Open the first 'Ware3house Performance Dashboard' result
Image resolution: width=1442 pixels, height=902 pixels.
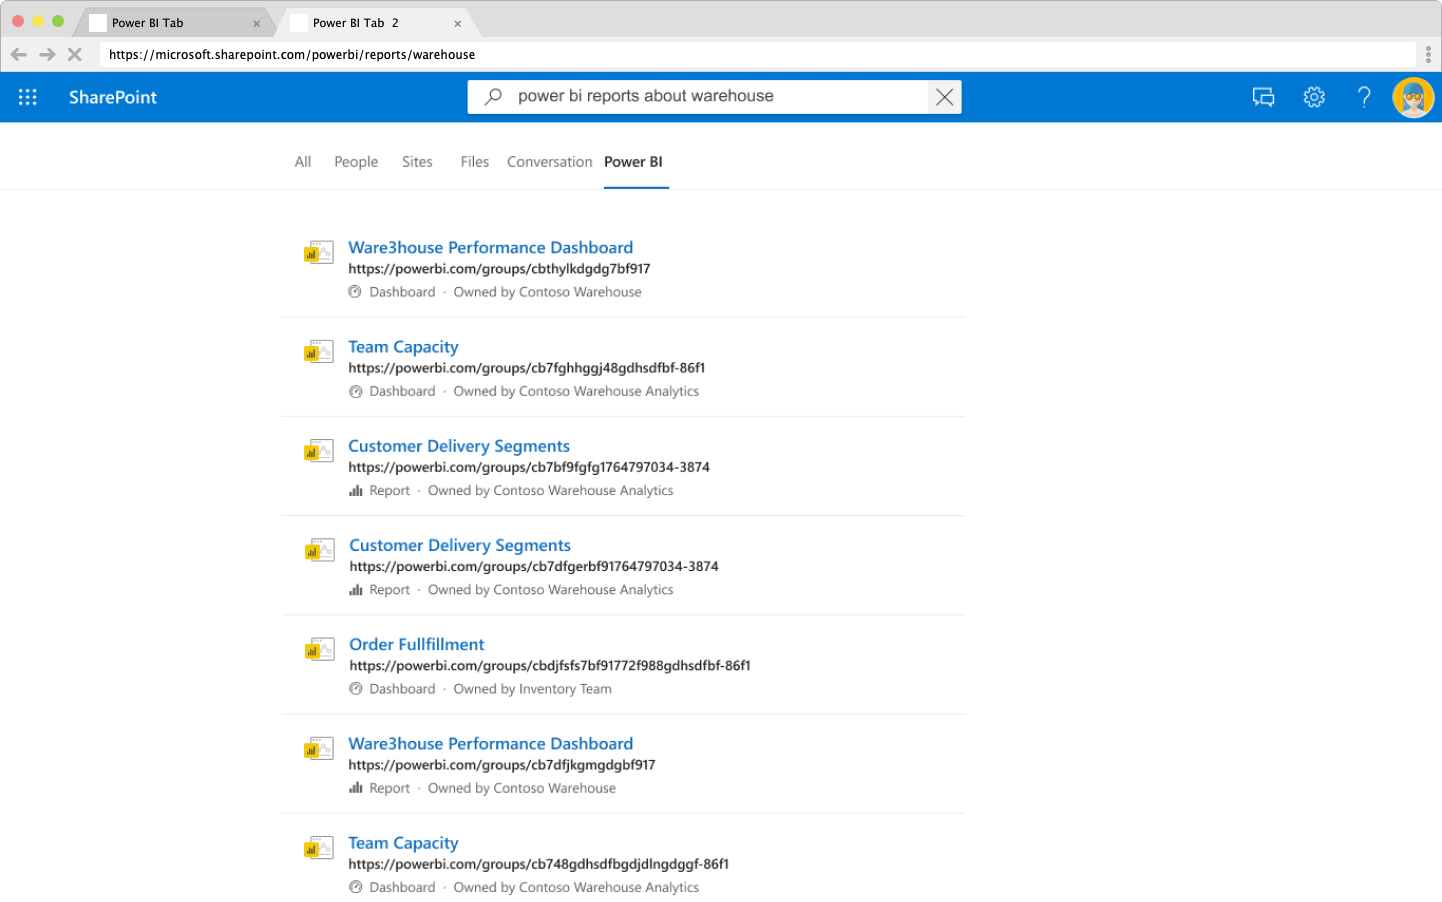(x=490, y=247)
